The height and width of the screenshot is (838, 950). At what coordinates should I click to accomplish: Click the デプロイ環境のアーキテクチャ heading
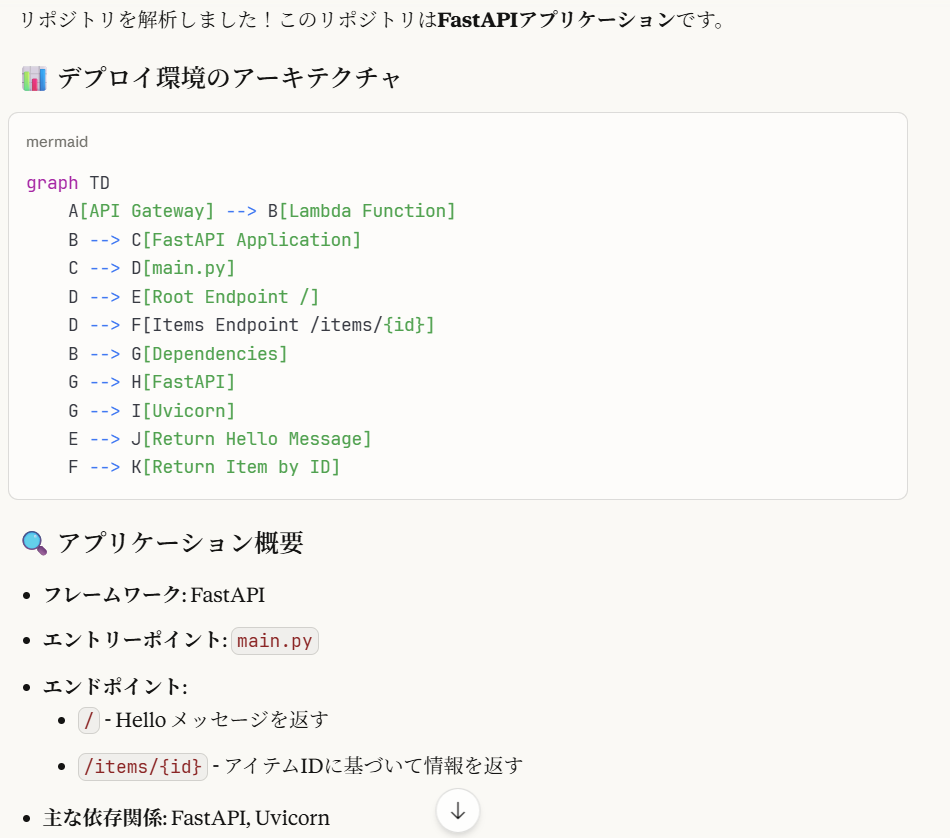click(229, 78)
